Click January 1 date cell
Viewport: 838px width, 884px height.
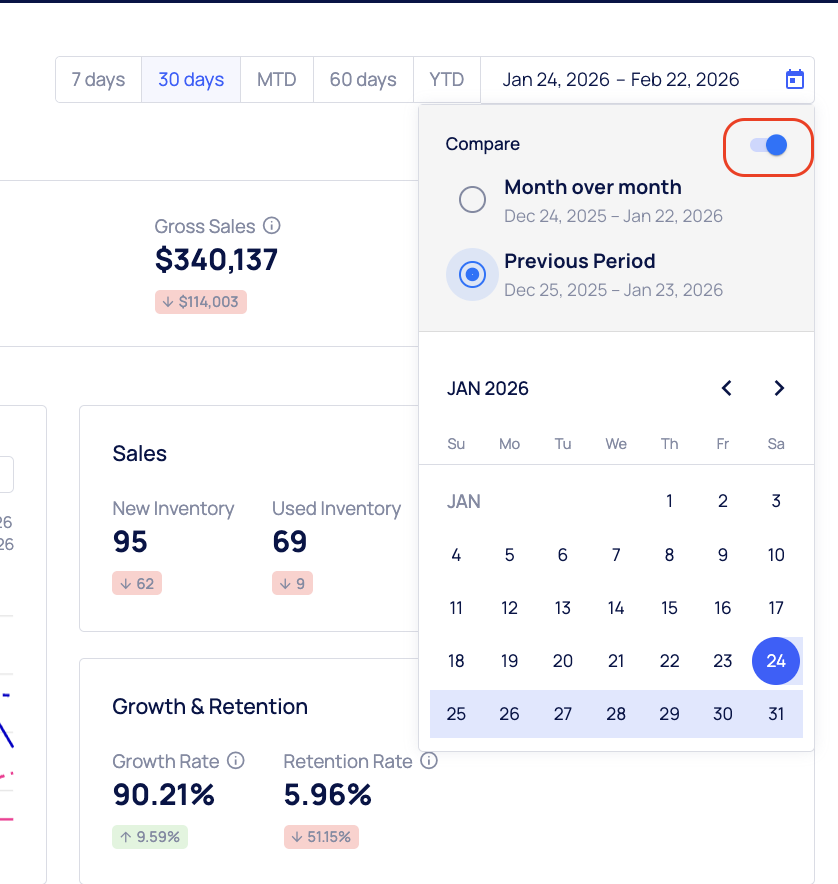click(669, 501)
